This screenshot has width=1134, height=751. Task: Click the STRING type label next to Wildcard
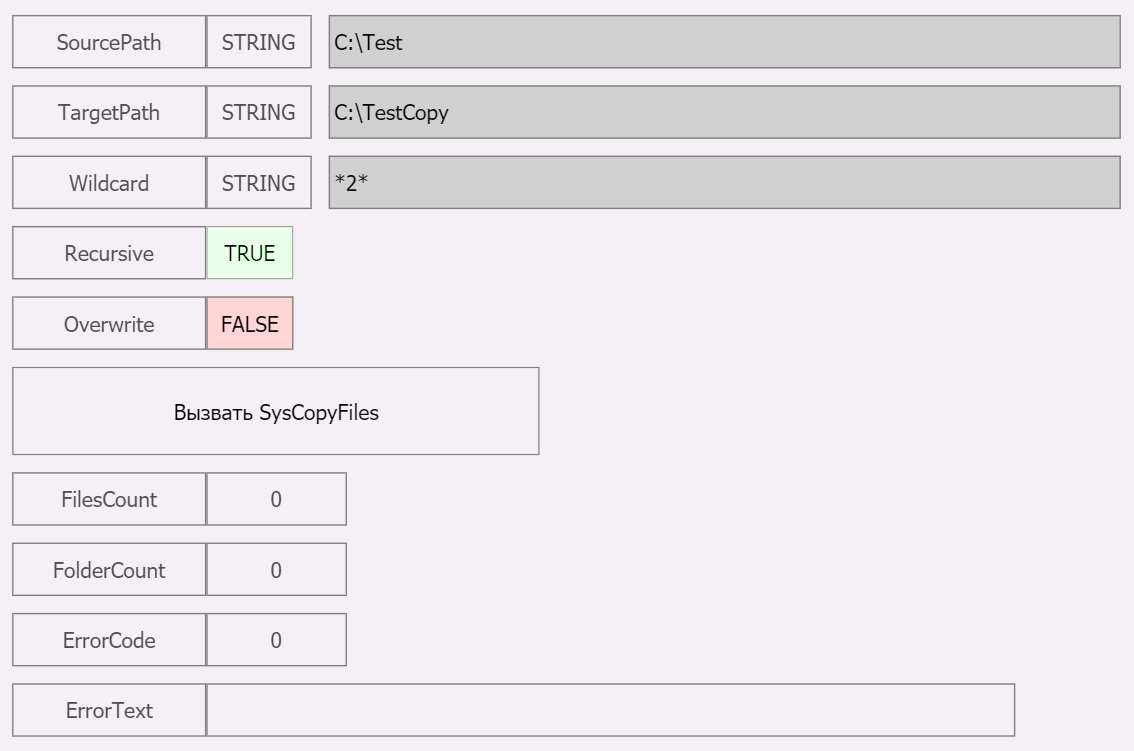tap(258, 182)
